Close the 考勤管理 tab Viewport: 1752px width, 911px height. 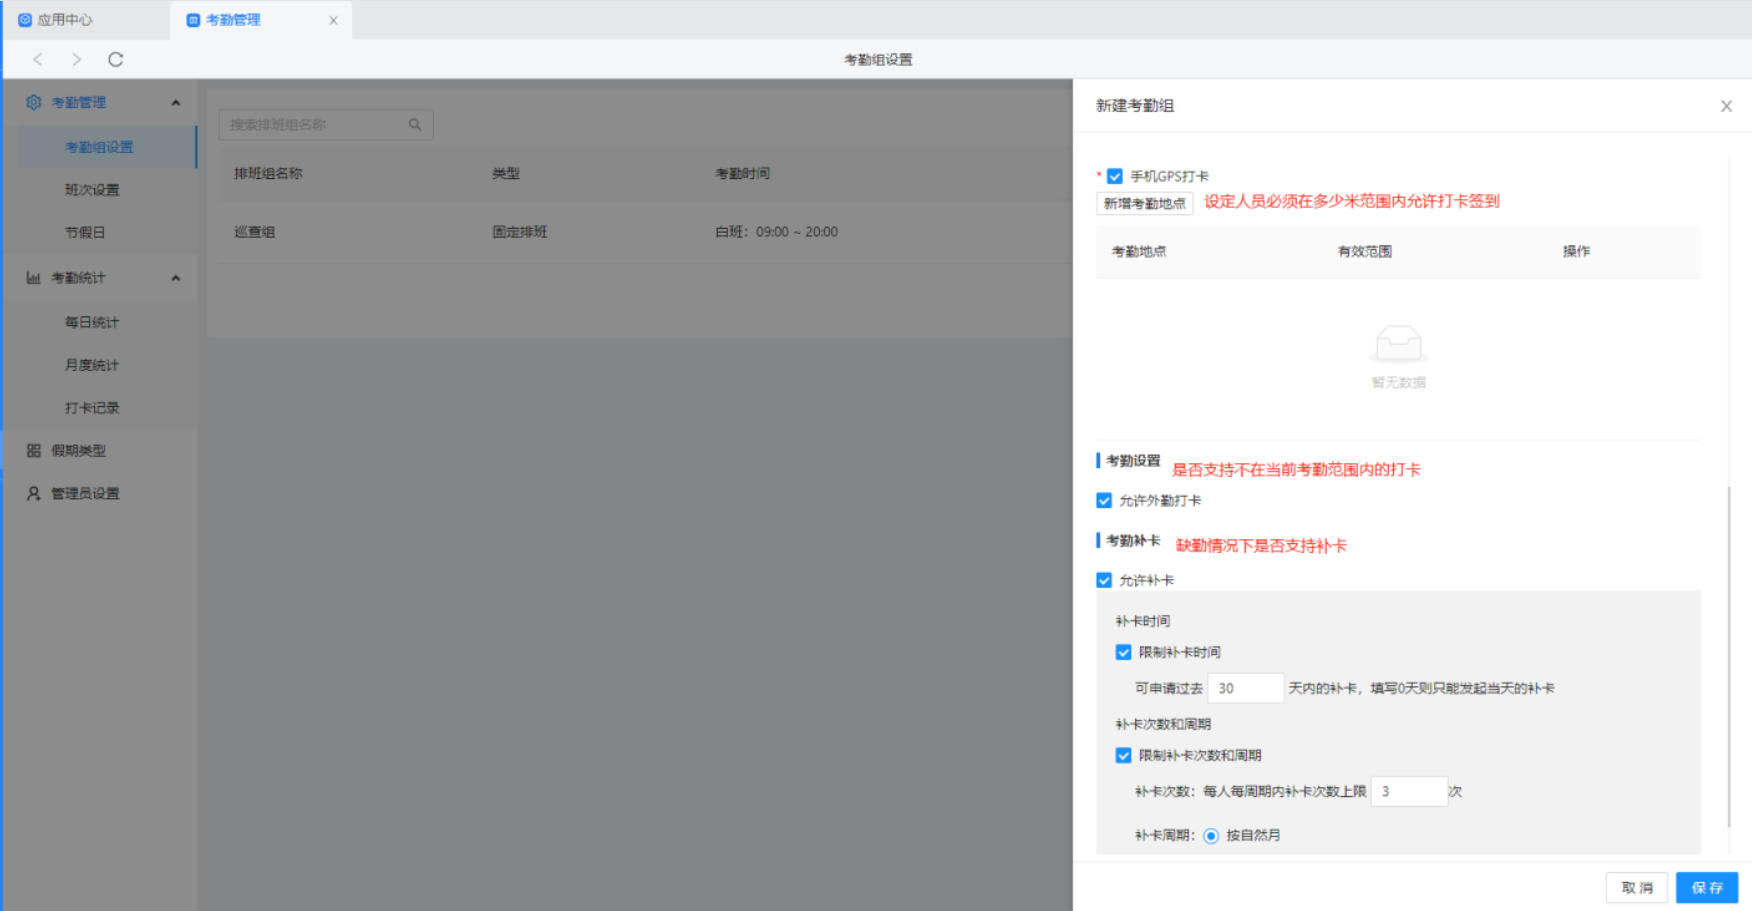point(333,20)
